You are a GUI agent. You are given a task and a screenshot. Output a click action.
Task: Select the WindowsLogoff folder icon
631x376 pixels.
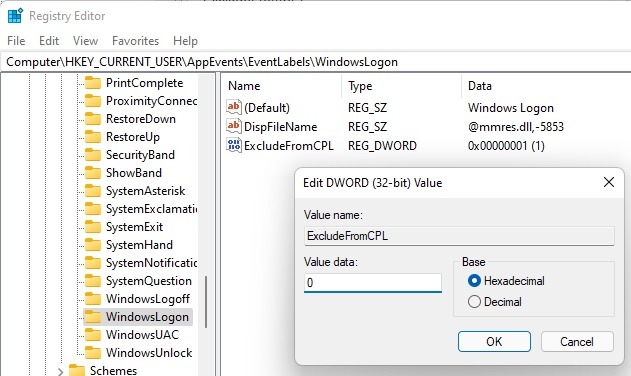[x=93, y=299]
